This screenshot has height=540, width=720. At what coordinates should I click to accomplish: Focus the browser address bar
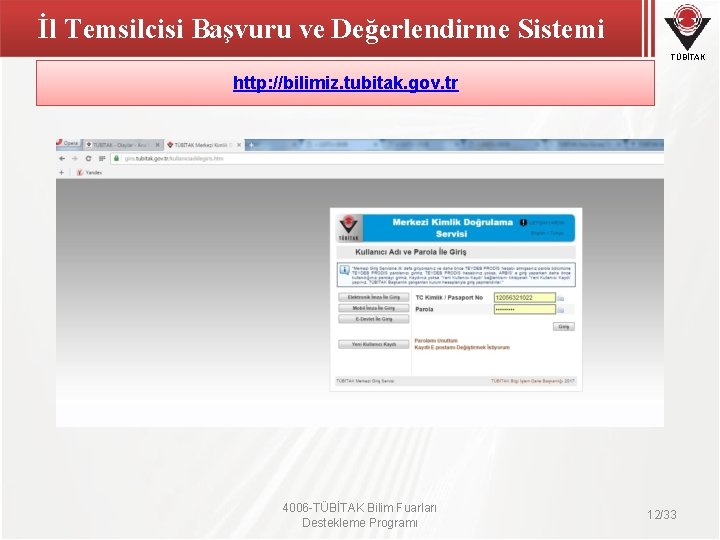[387, 158]
